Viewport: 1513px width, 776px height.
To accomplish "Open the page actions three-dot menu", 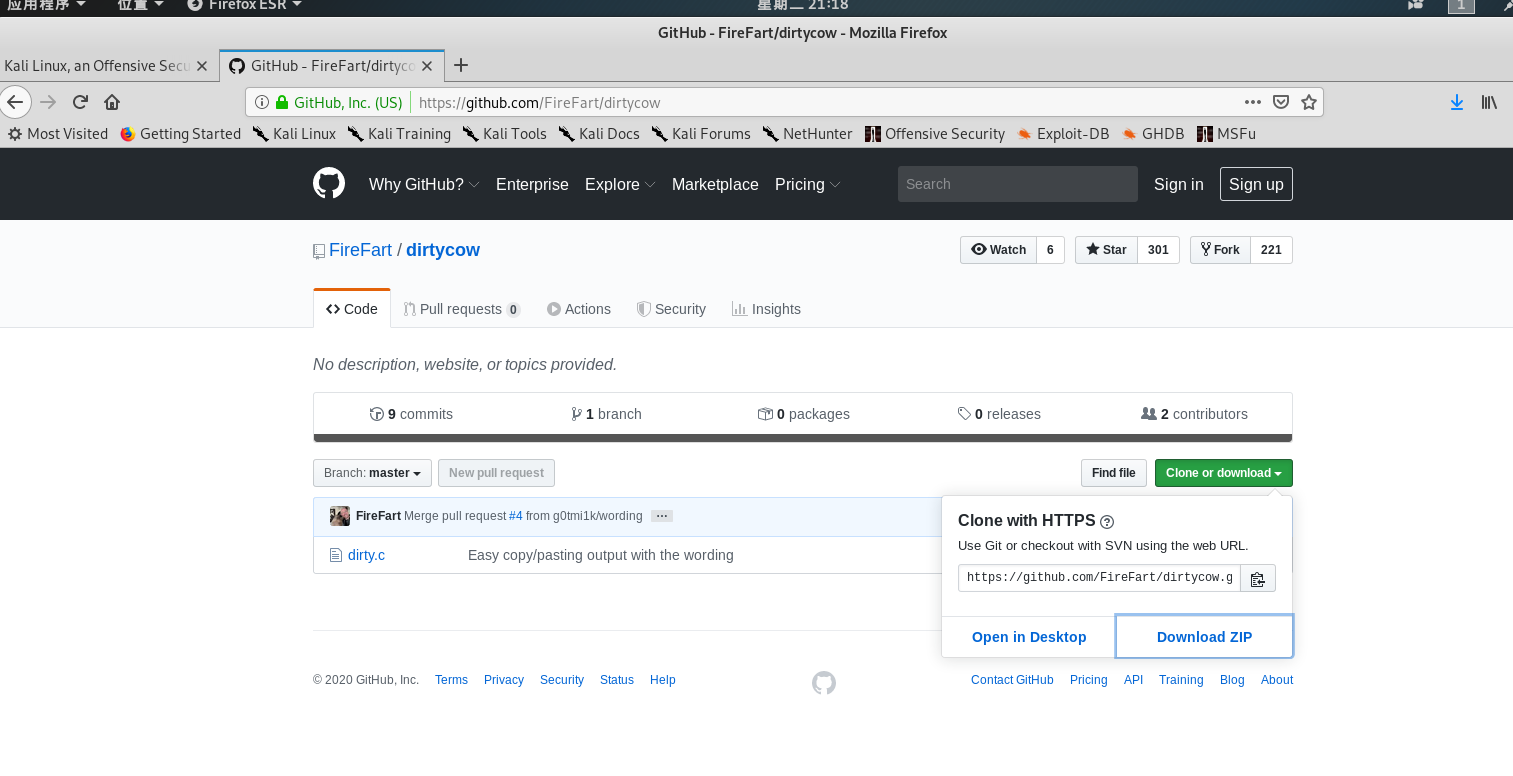I will click(x=1252, y=102).
